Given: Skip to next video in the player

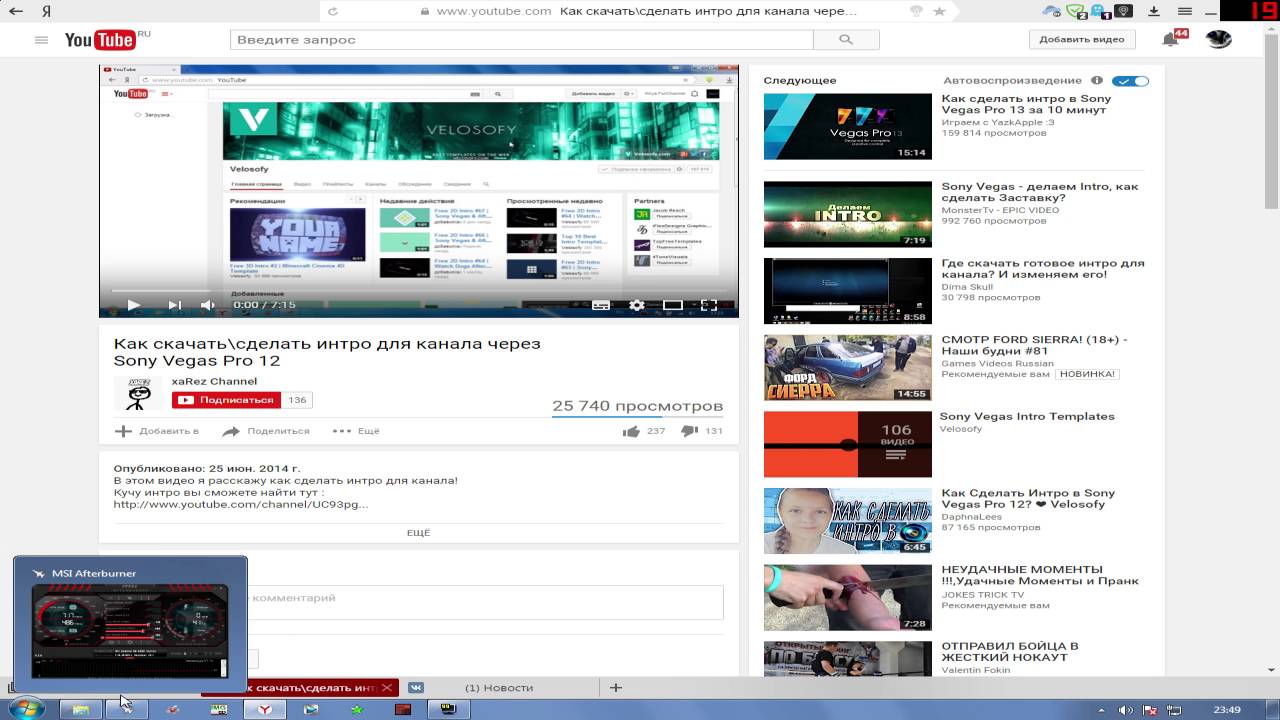Looking at the screenshot, I should tap(174, 305).
